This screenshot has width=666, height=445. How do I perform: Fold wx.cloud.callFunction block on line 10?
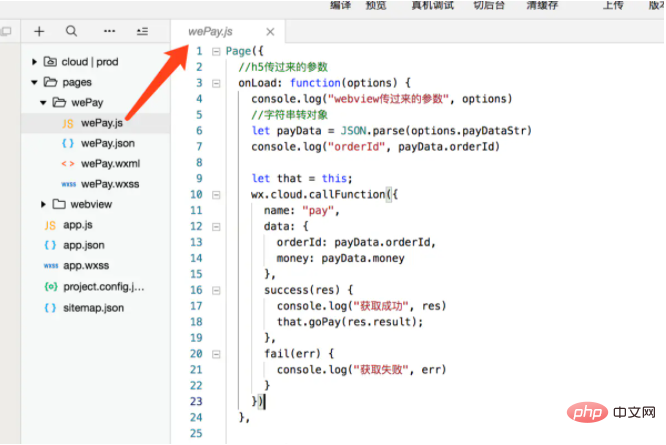216,195
